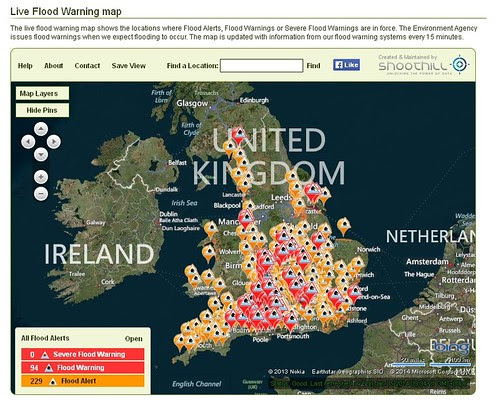Focus the Find a Location text box

[x=262, y=66]
